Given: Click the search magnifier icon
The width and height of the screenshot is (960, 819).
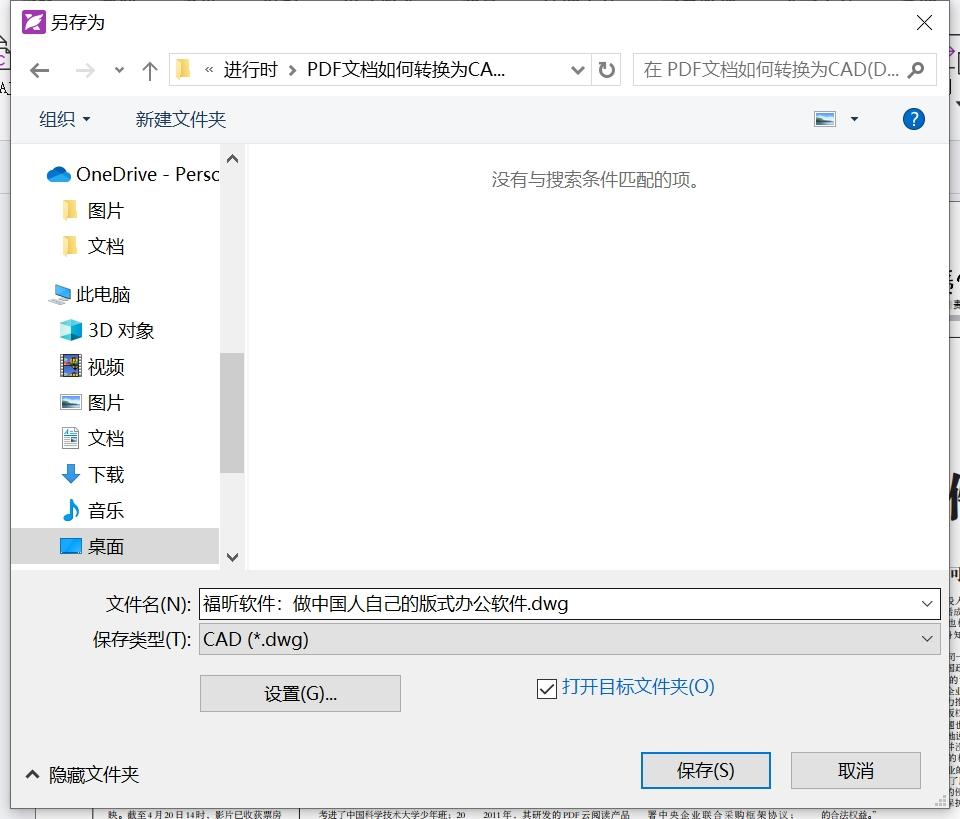Looking at the screenshot, I should [916, 70].
